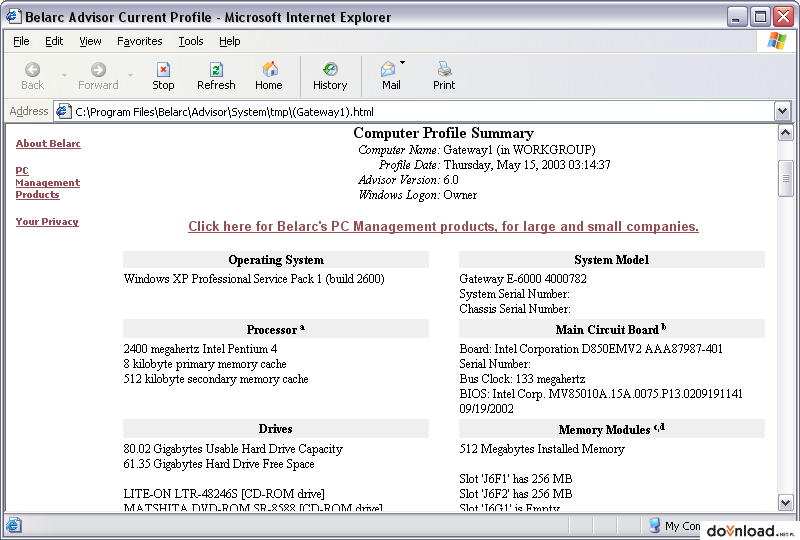Click text '8 kilobyte primary memory cache'
The height and width of the screenshot is (540, 800).
(x=205, y=364)
